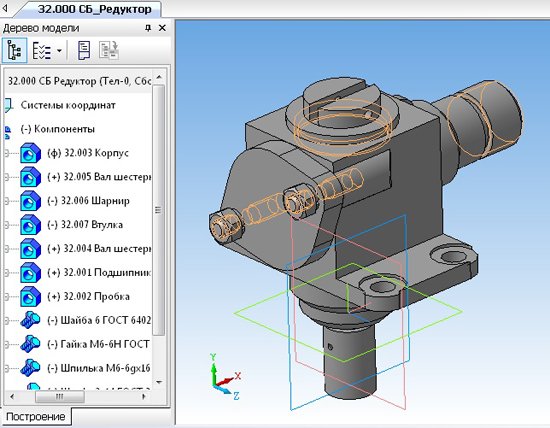Select the 32.002 Пробка component

click(x=89, y=296)
